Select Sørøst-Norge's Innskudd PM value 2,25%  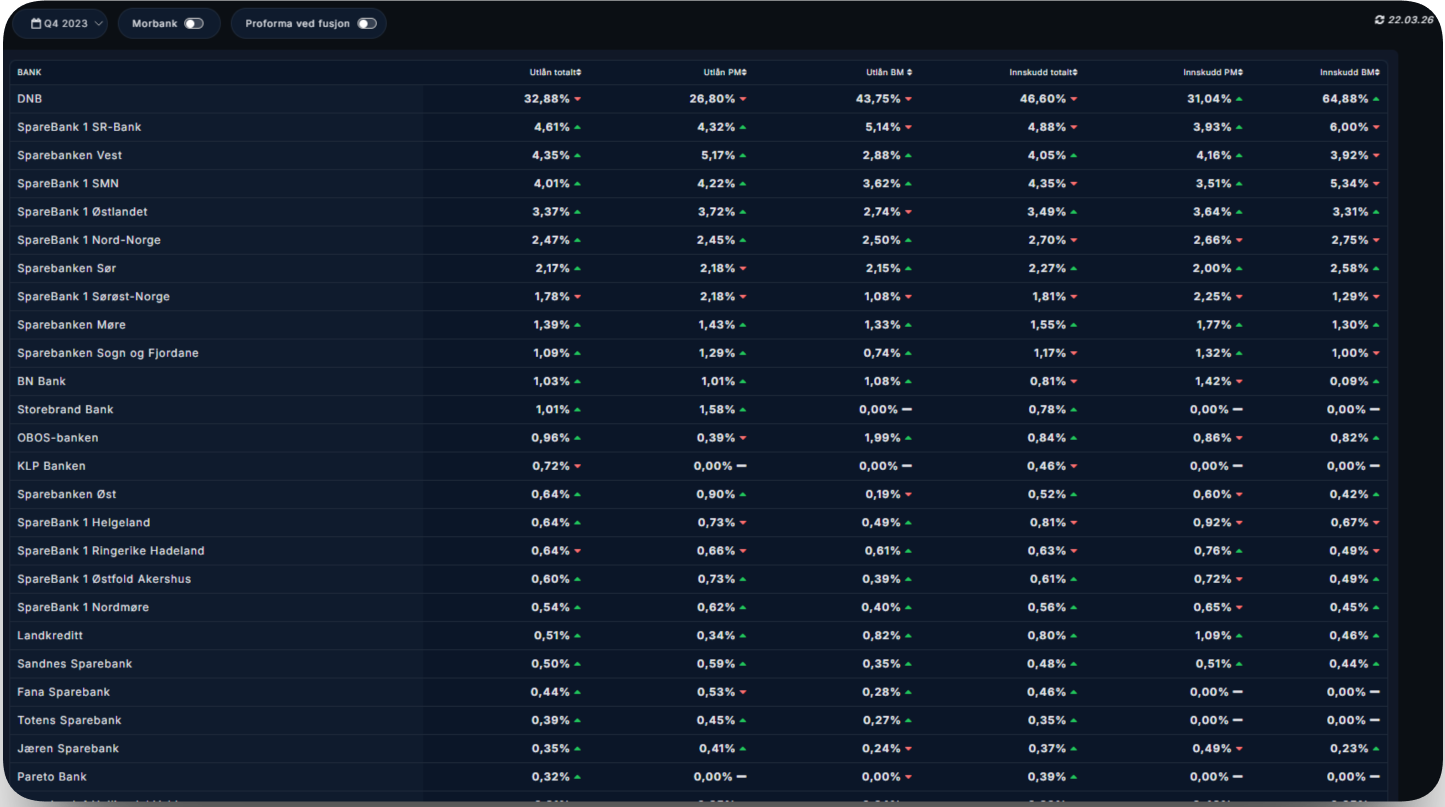[1213, 296]
